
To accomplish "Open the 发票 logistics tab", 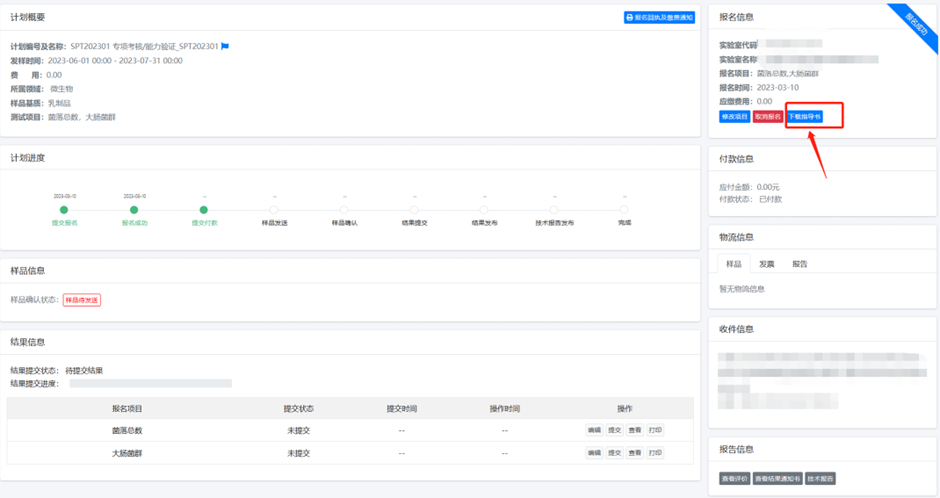I will [x=766, y=264].
